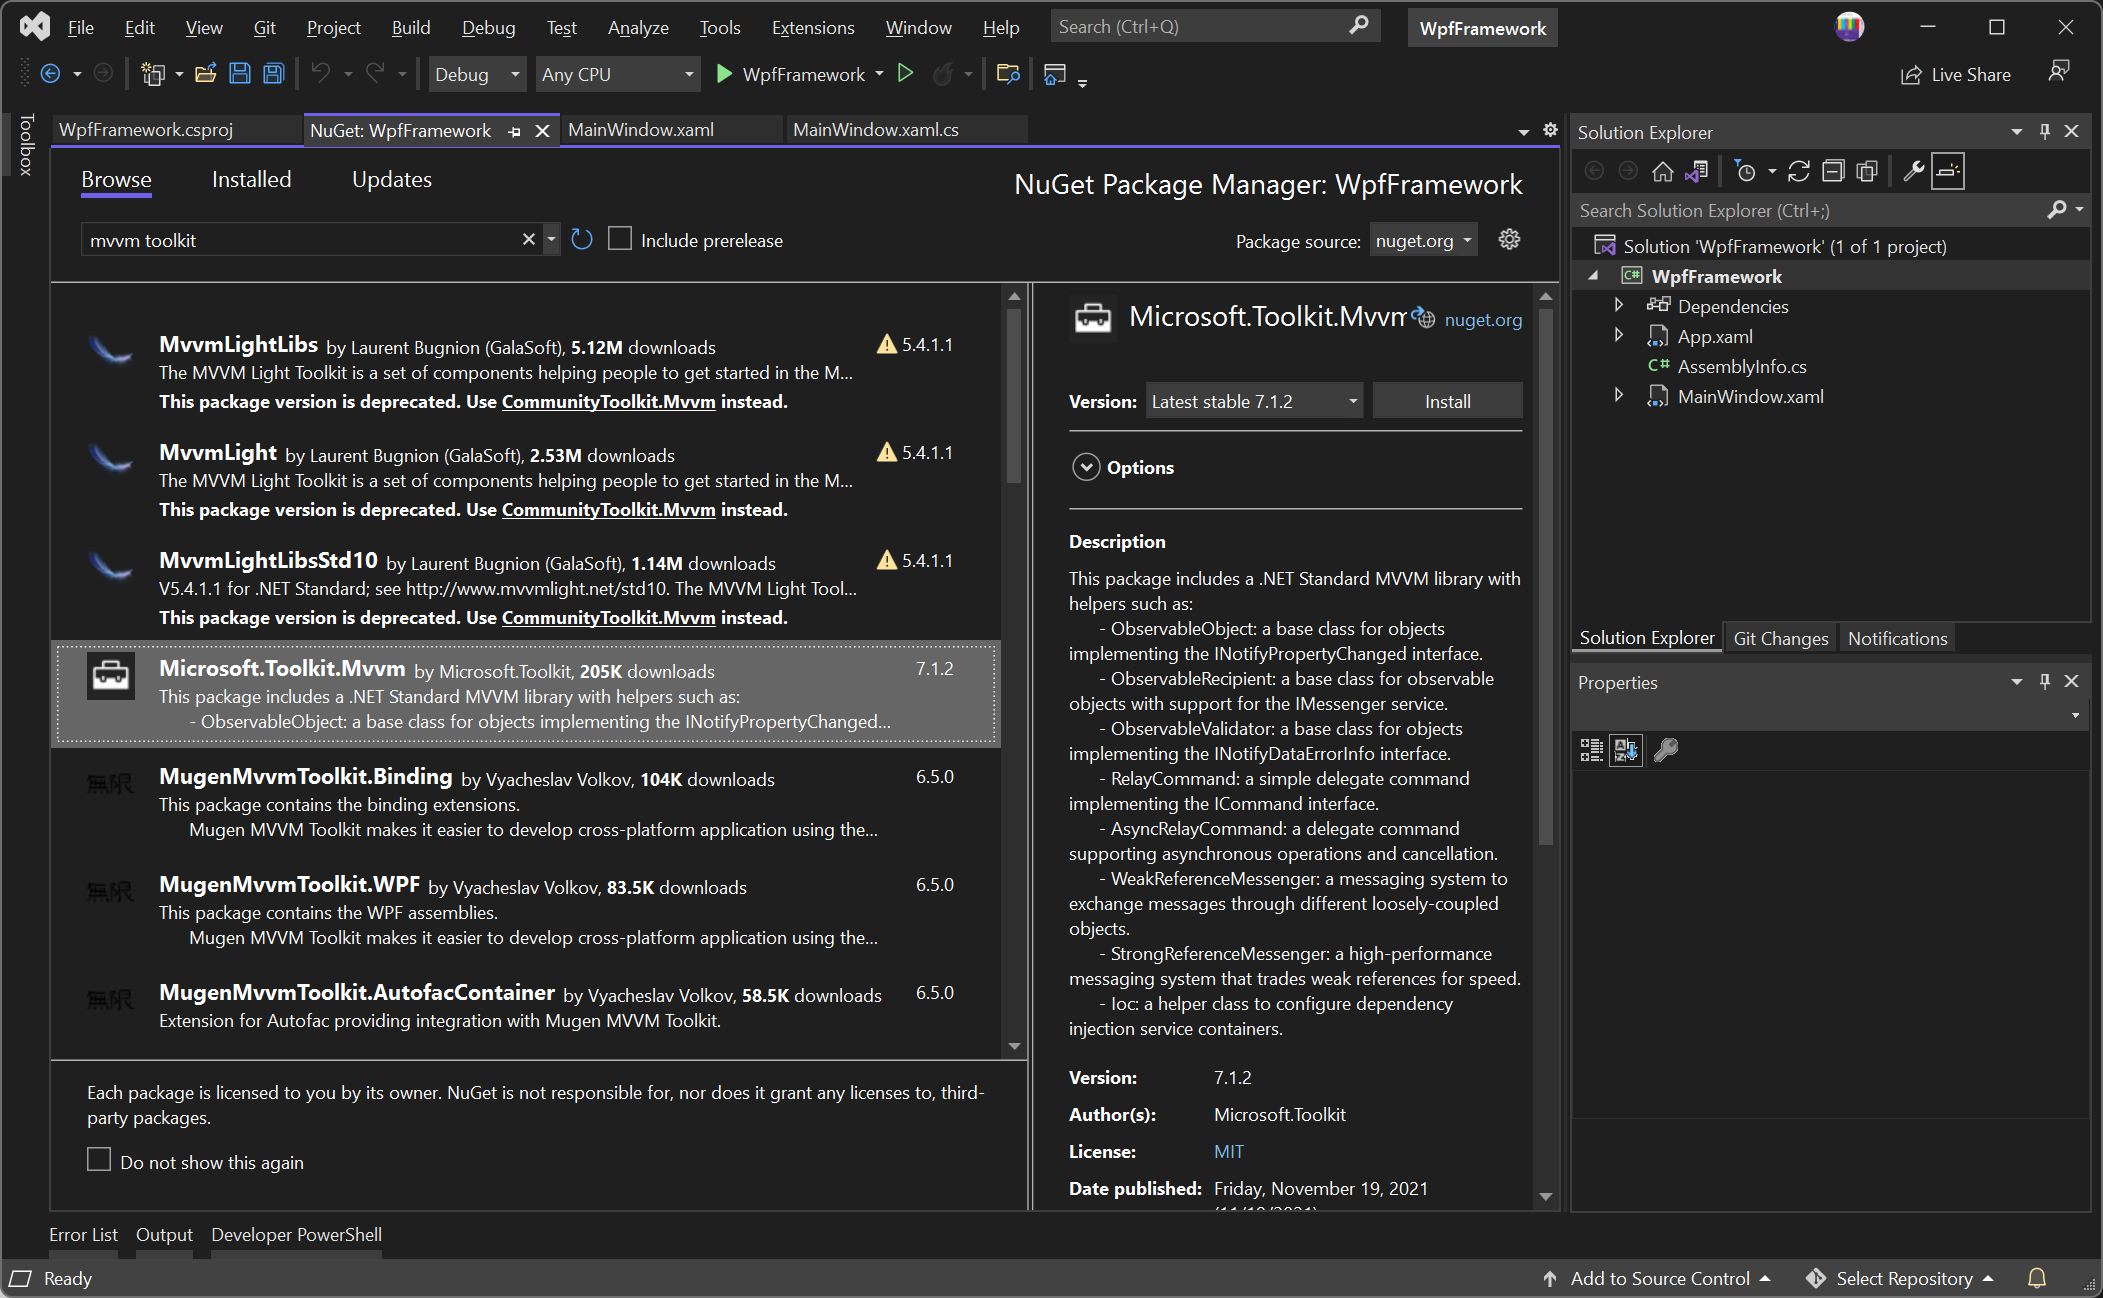Screen dimensions: 2103x1298
Task: Click the Install button for Microsoft.Toolkit.Mvvm
Action: pyautogui.click(x=1447, y=402)
